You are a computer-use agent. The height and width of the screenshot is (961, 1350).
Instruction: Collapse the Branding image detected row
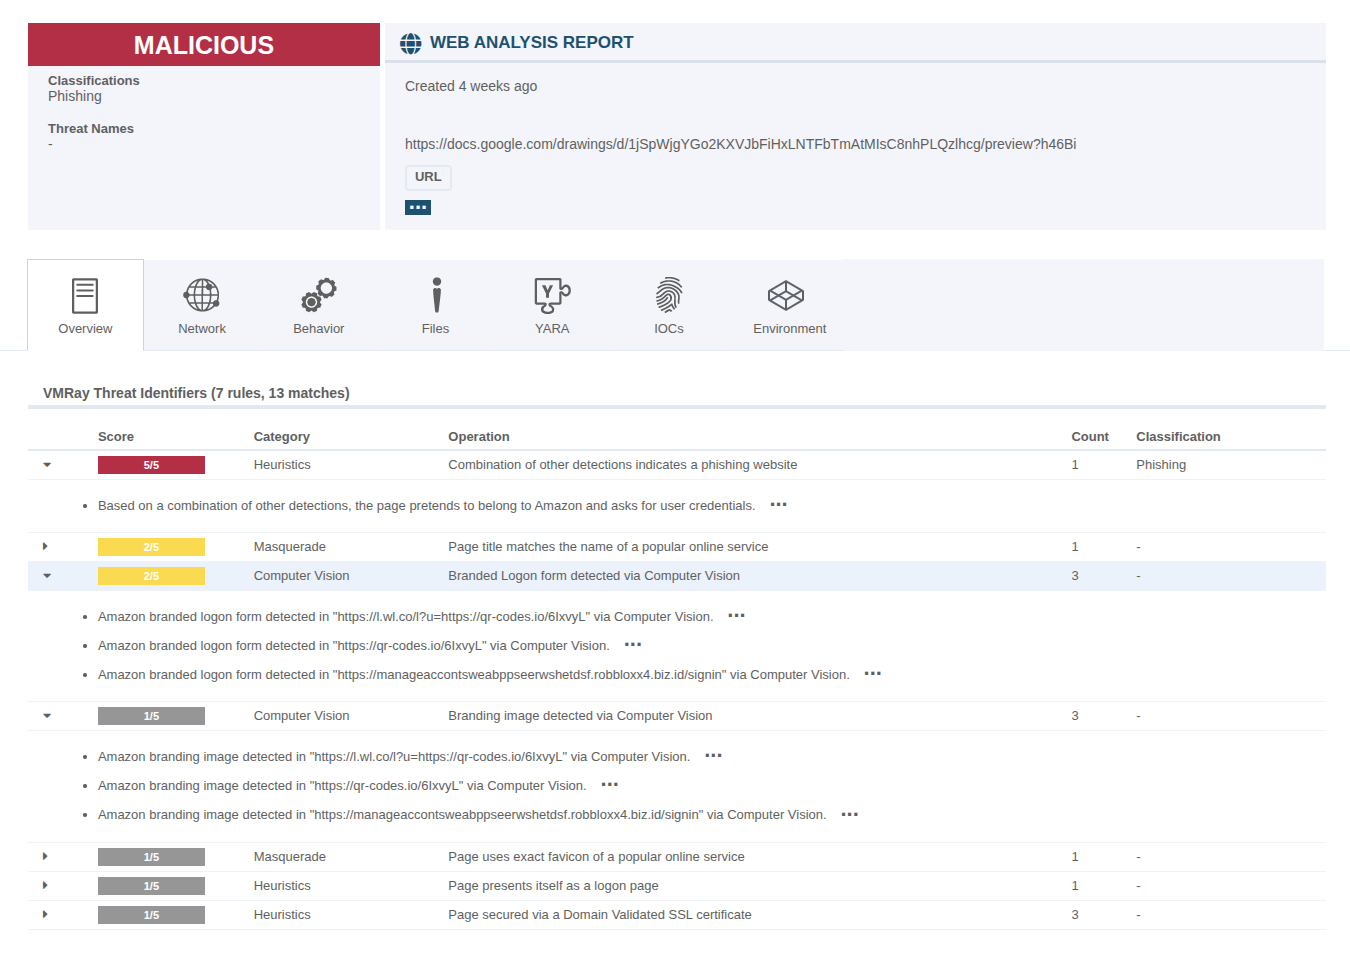(47, 716)
